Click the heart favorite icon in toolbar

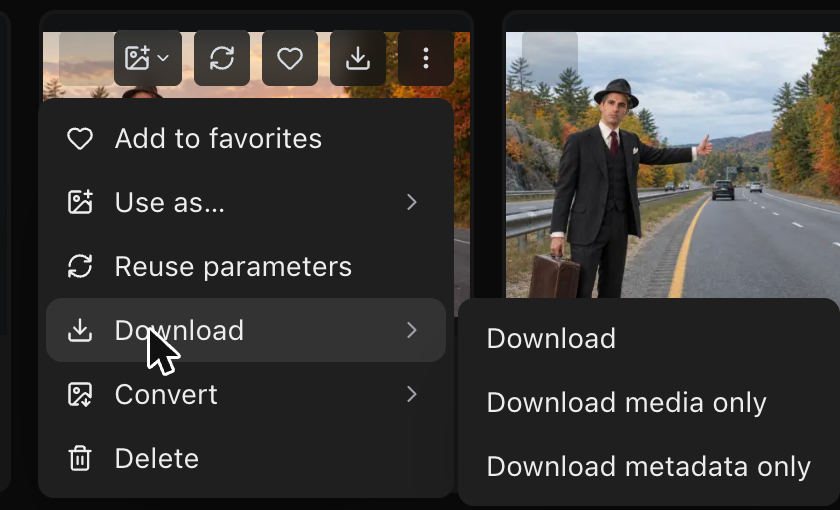(x=290, y=58)
